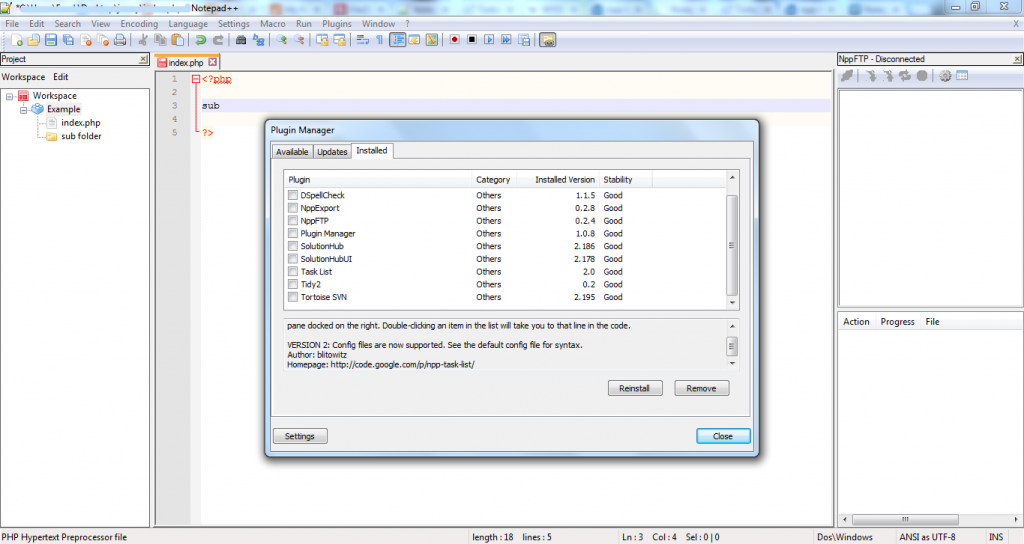Check the NppFTP plugin checkbox

pos(293,221)
